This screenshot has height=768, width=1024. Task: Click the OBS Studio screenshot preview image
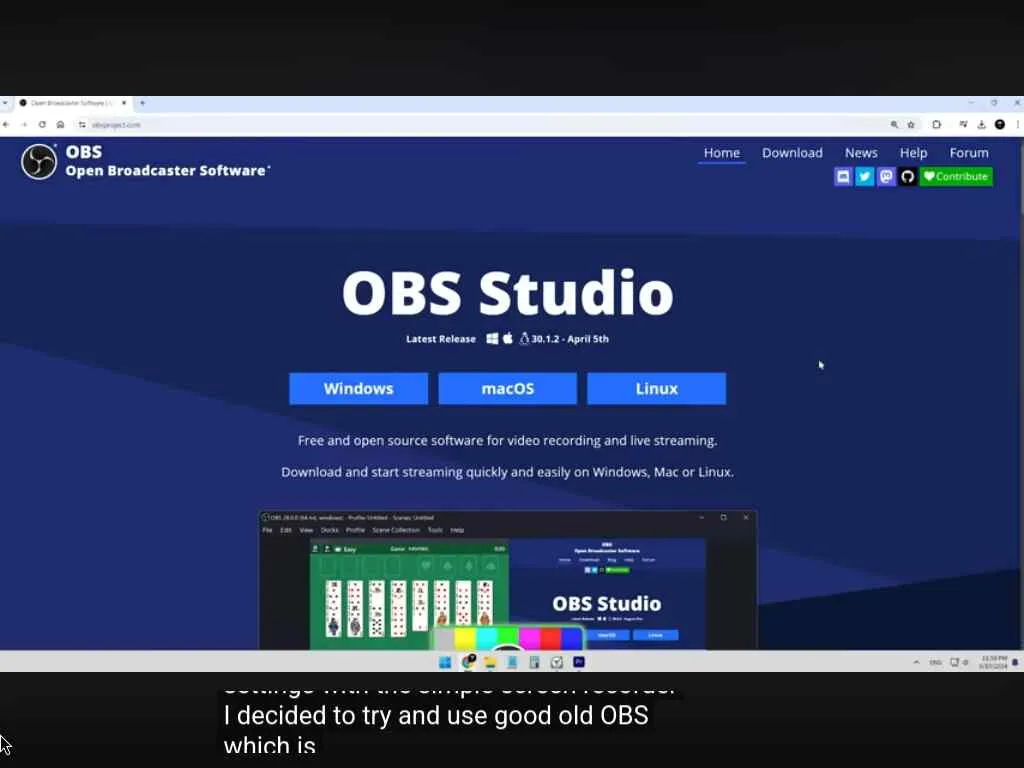coord(508,580)
